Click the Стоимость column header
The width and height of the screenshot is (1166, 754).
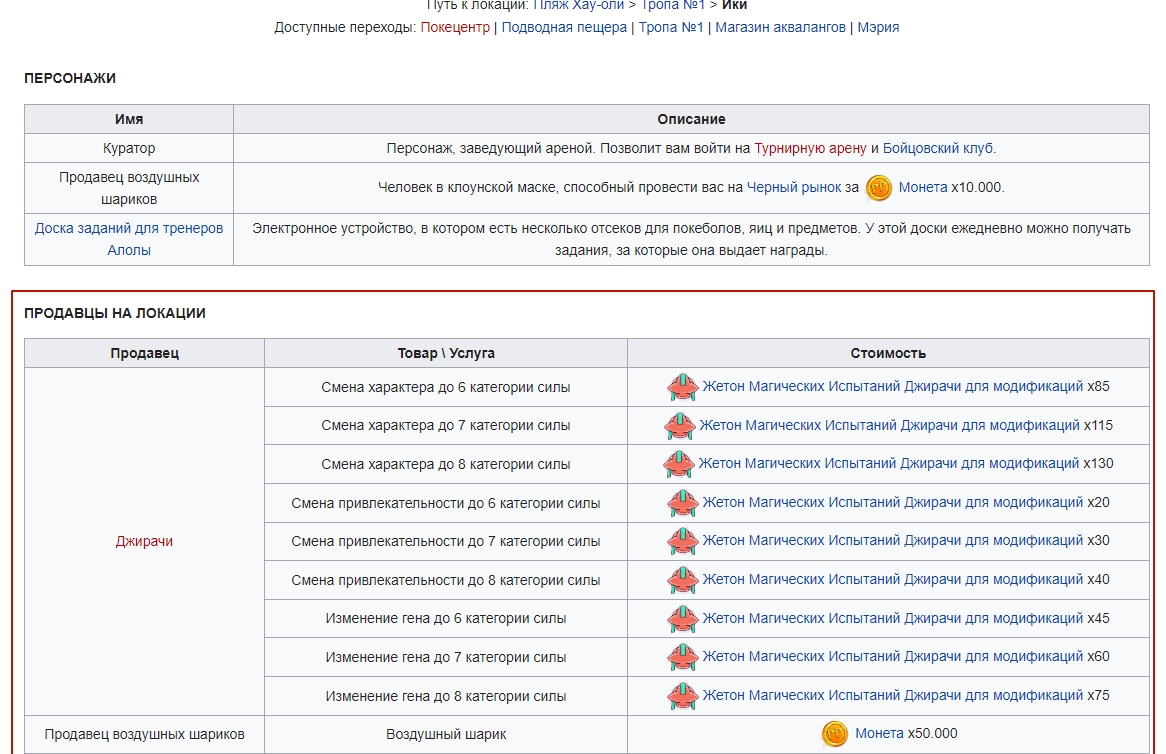pos(888,353)
